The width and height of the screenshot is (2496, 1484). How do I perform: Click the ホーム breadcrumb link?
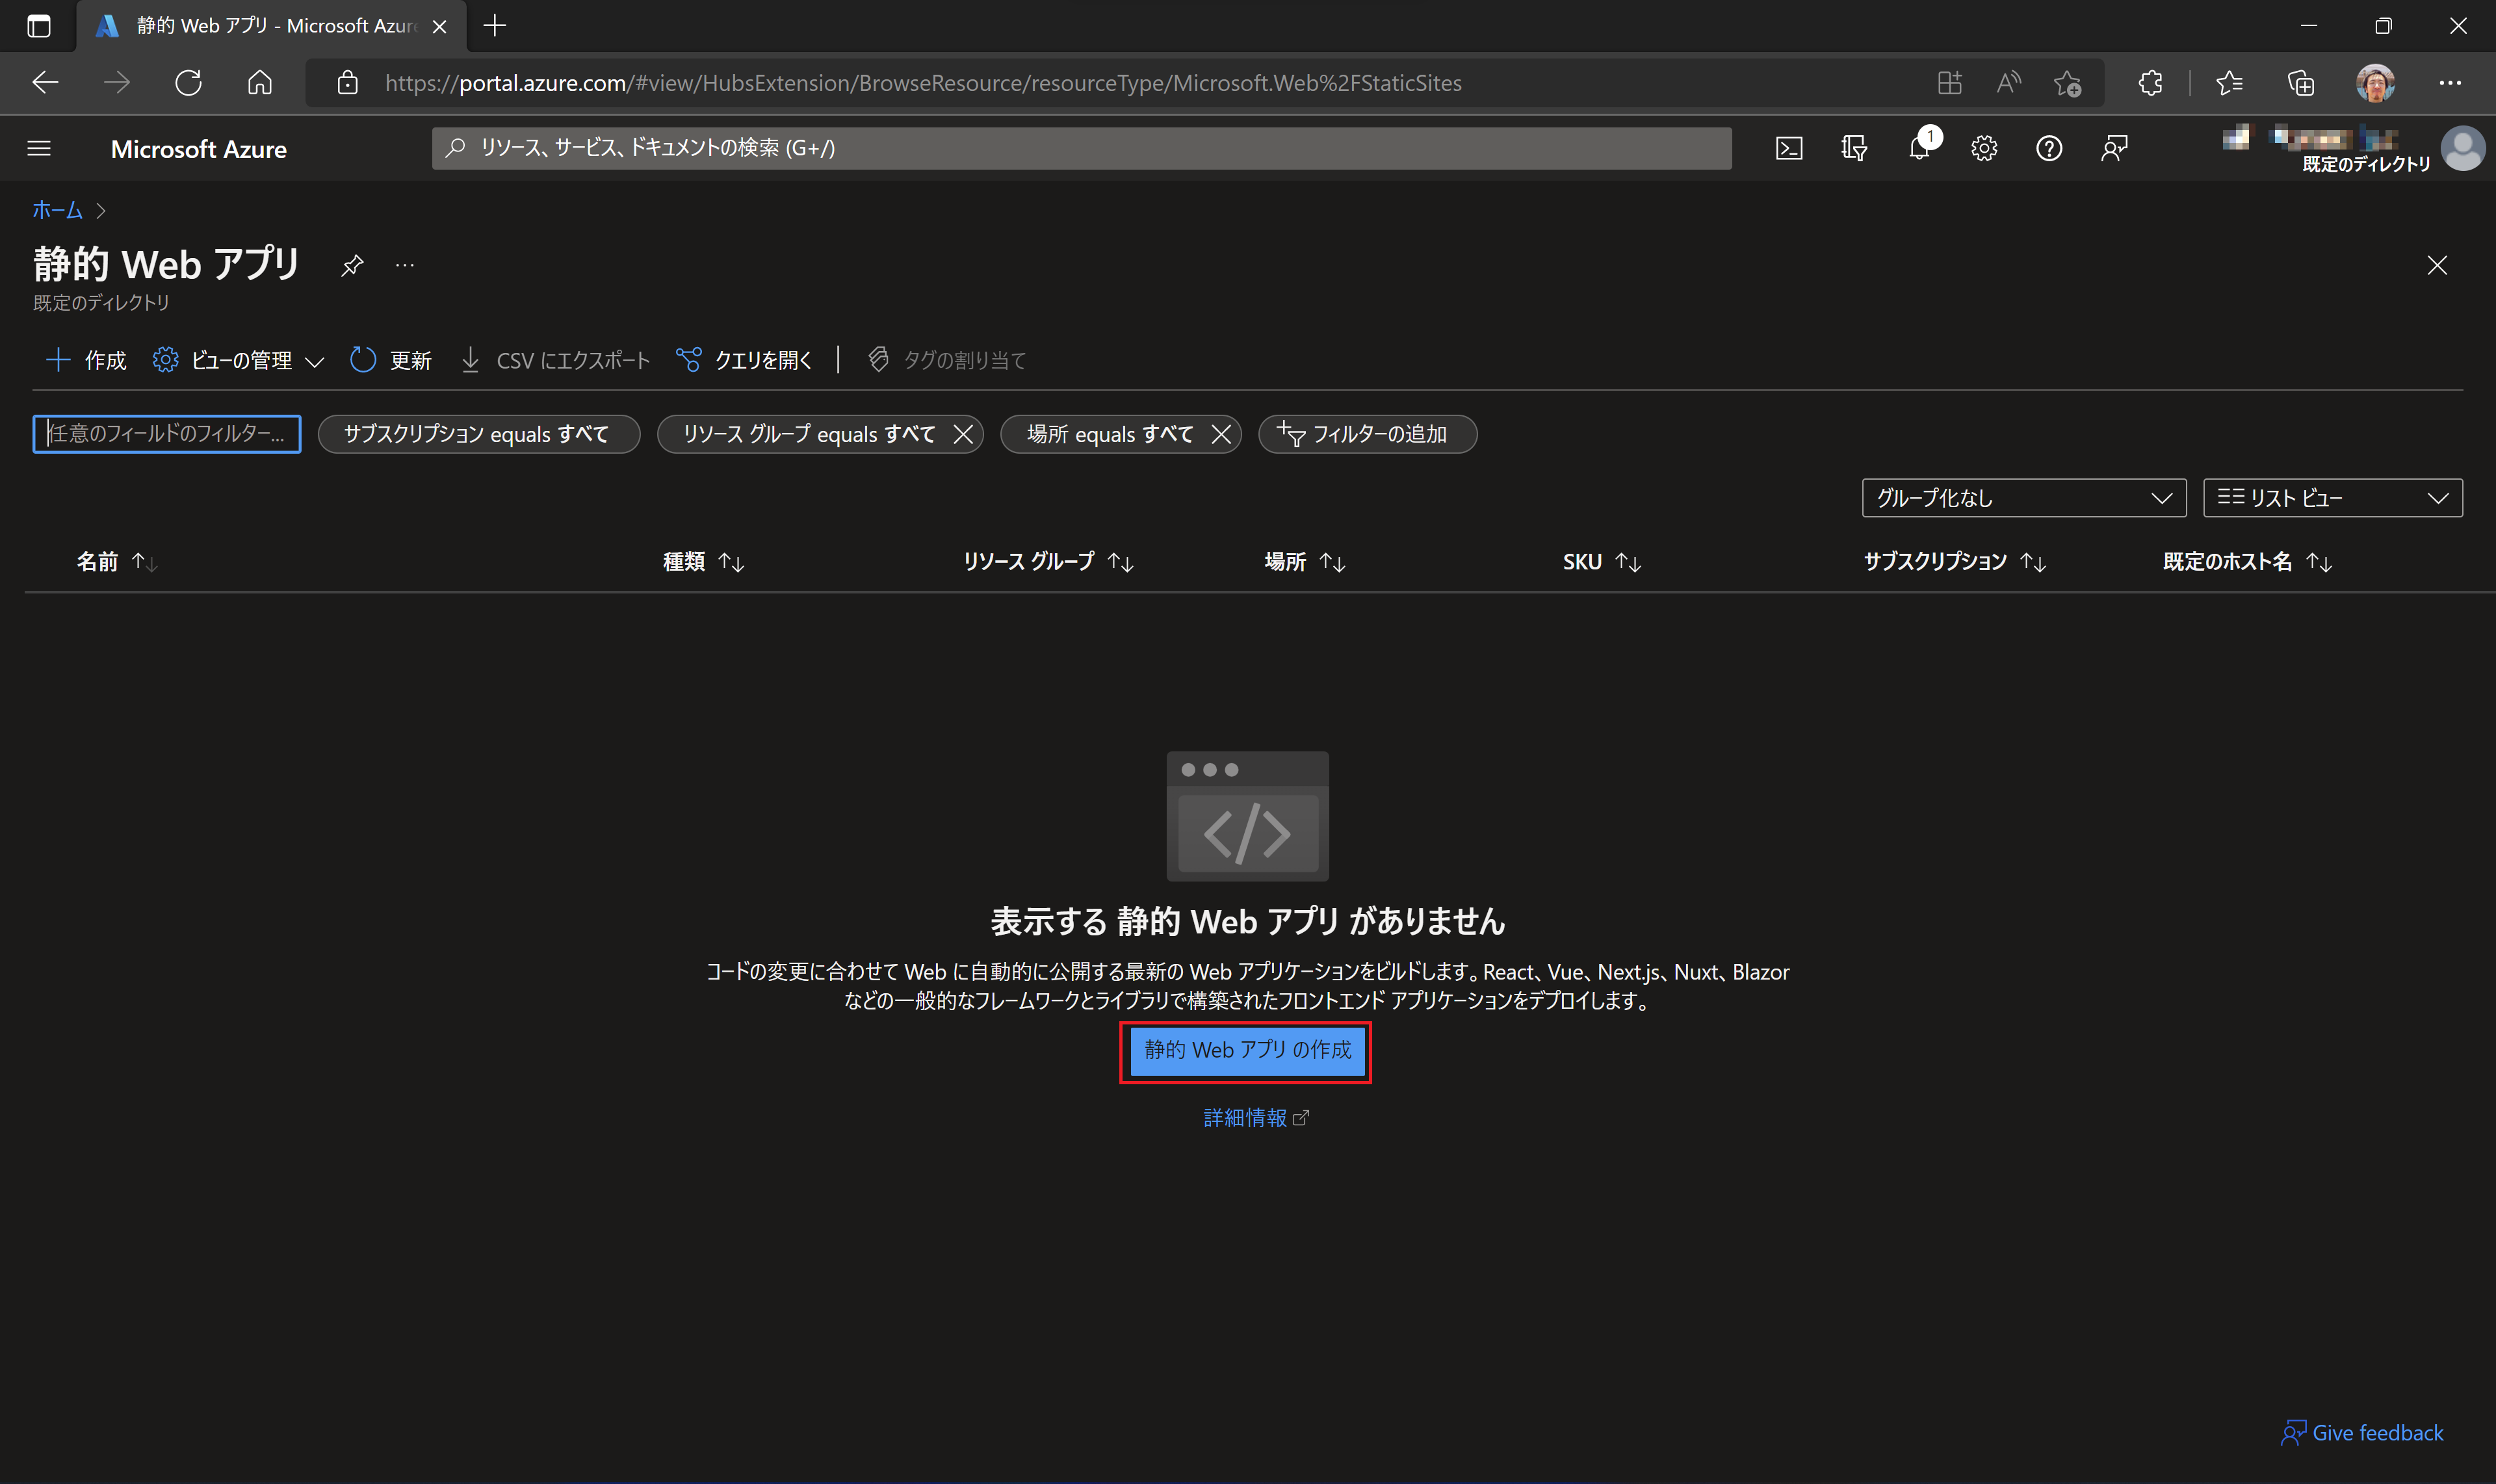[57, 210]
